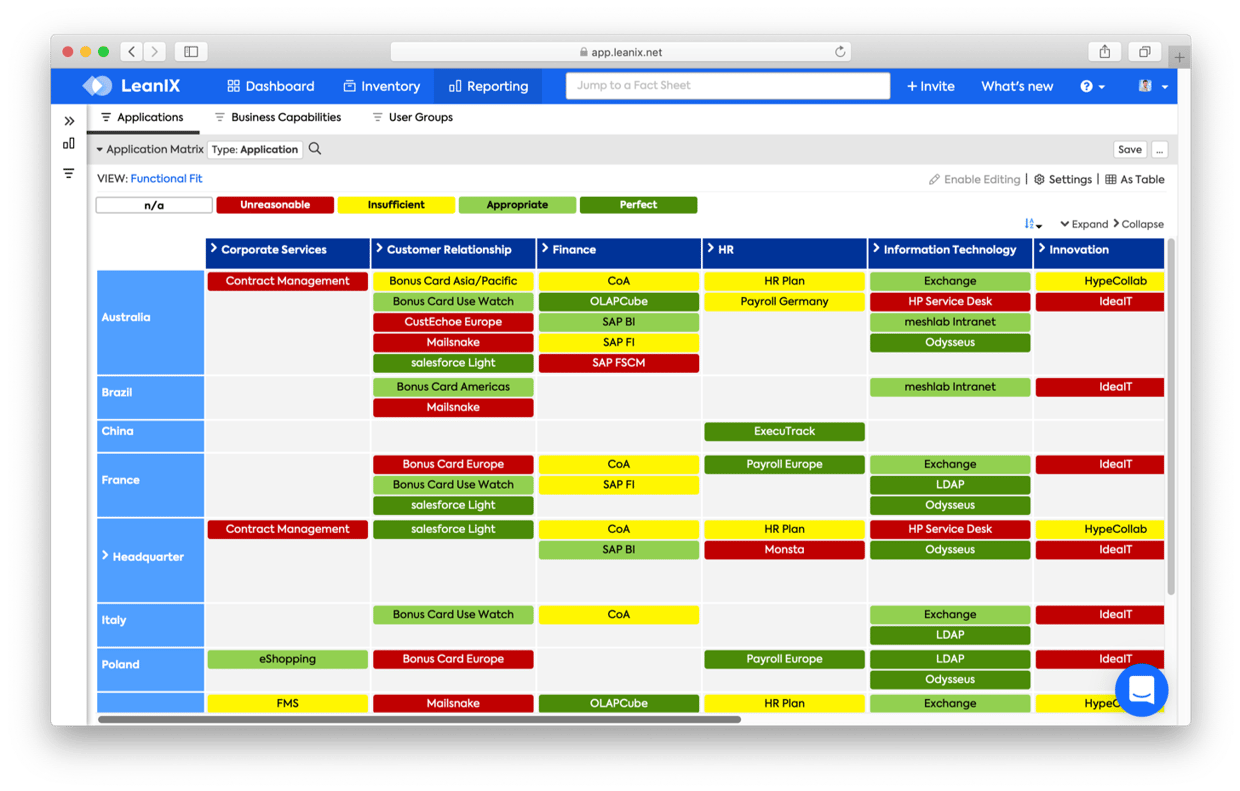The height and width of the screenshot is (791, 1240).
Task: Select the red Unreasonable legend swatch
Action: click(274, 205)
